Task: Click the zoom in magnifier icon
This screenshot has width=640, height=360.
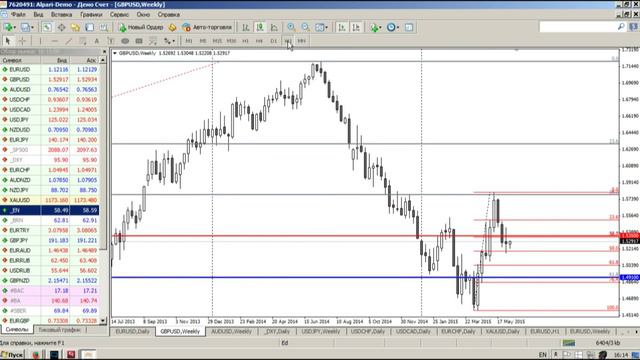Action: click(291, 27)
